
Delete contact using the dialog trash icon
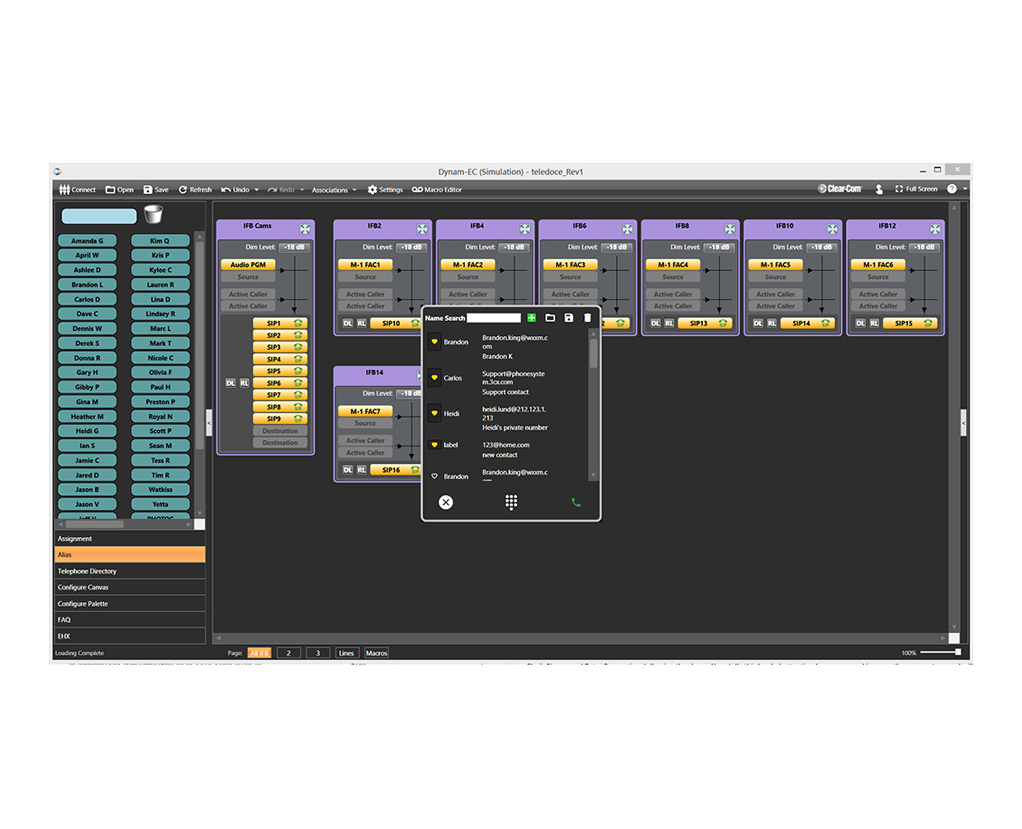coord(587,317)
